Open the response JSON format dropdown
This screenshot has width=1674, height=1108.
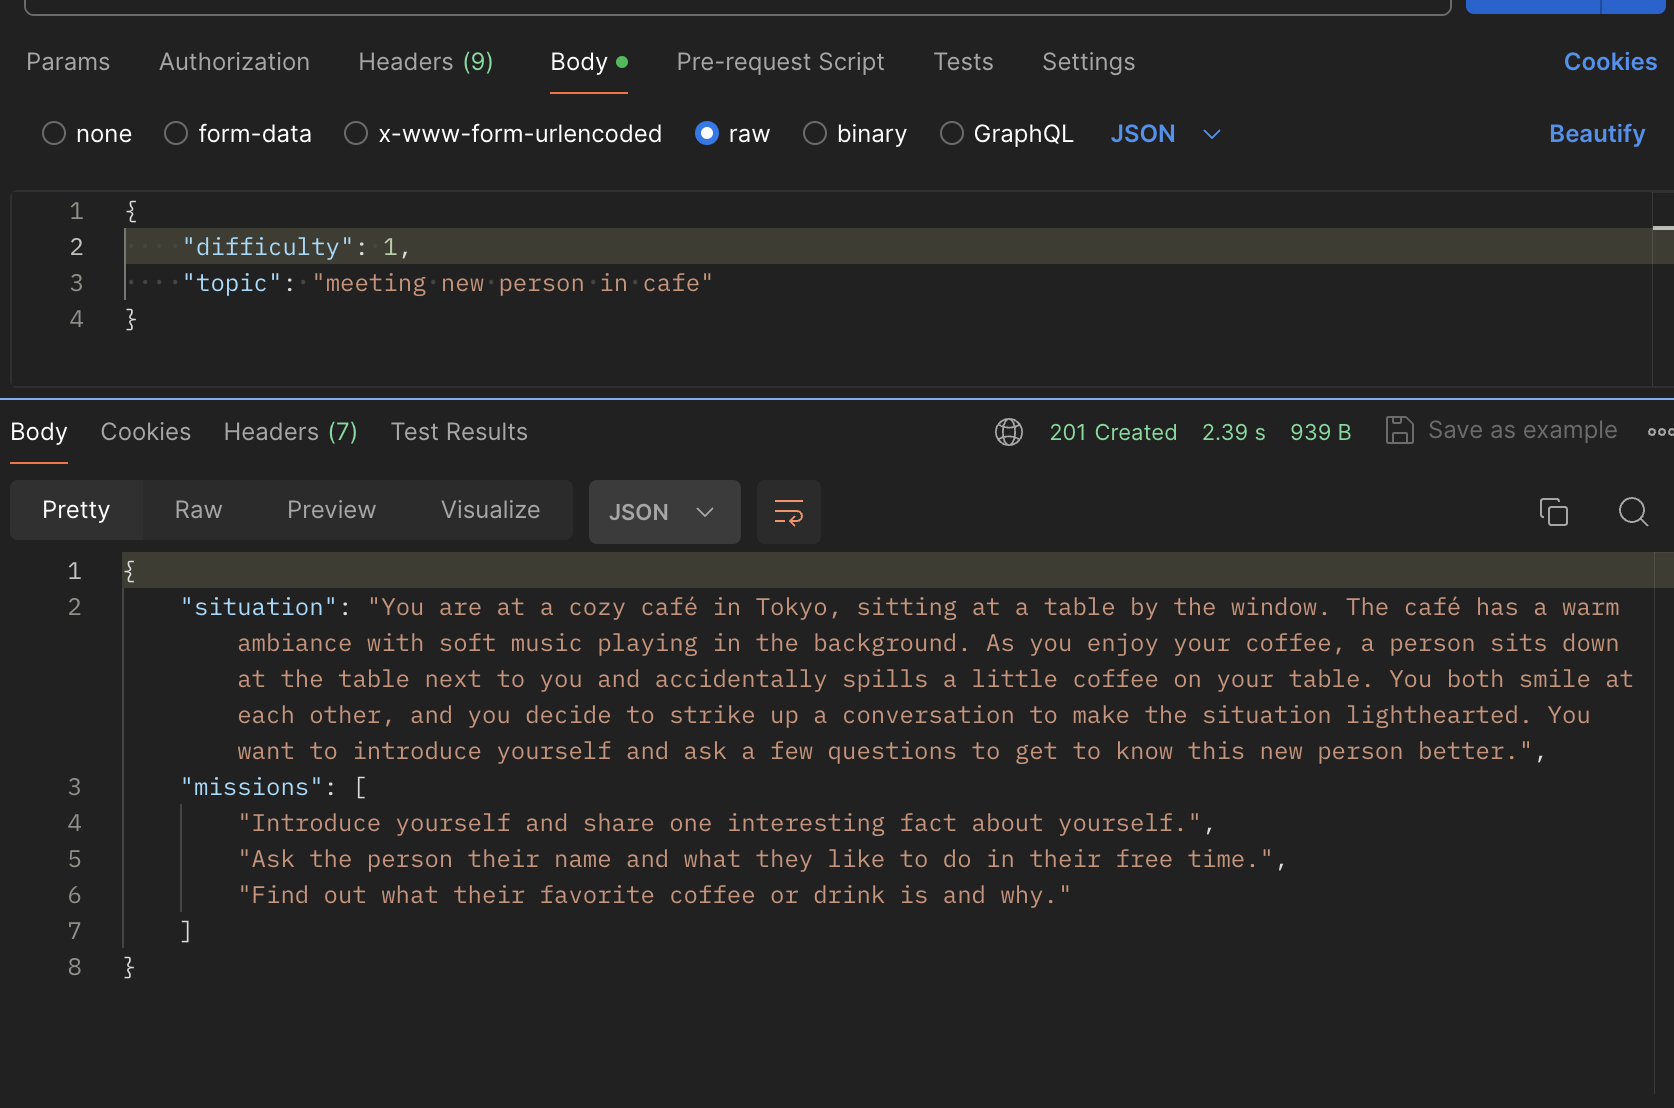(665, 512)
